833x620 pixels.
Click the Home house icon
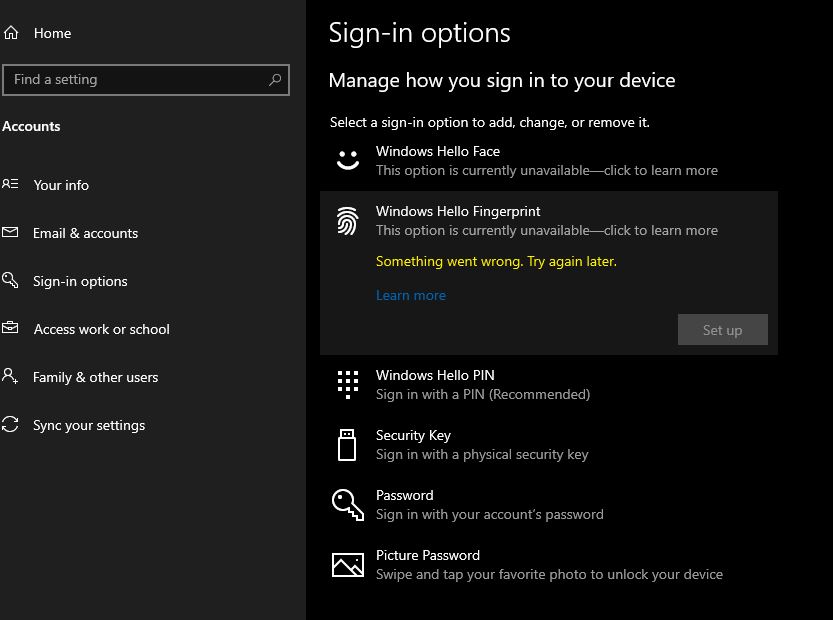click(11, 33)
